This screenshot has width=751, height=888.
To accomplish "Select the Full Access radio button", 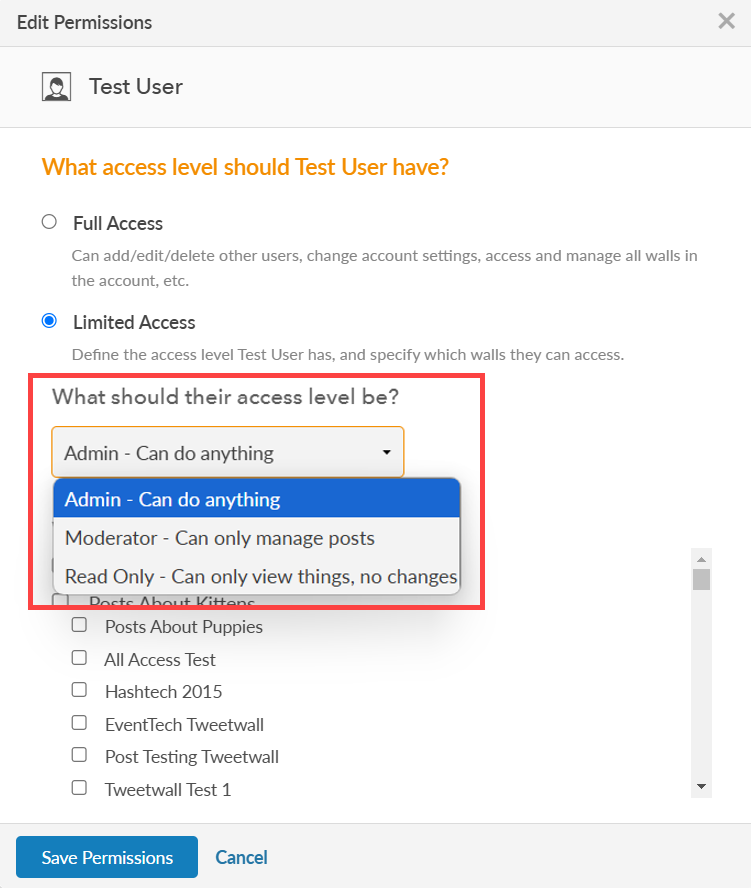I will [x=49, y=221].
